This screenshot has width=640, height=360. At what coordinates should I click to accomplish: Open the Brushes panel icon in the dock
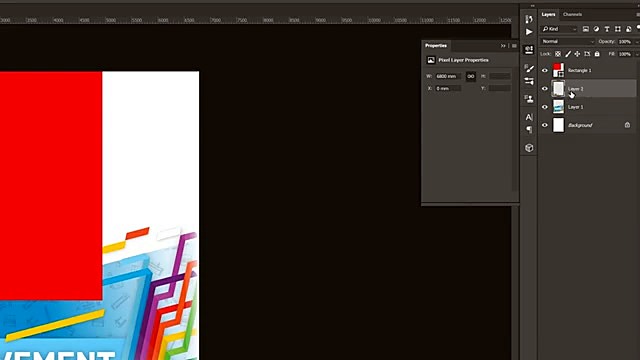(529, 68)
